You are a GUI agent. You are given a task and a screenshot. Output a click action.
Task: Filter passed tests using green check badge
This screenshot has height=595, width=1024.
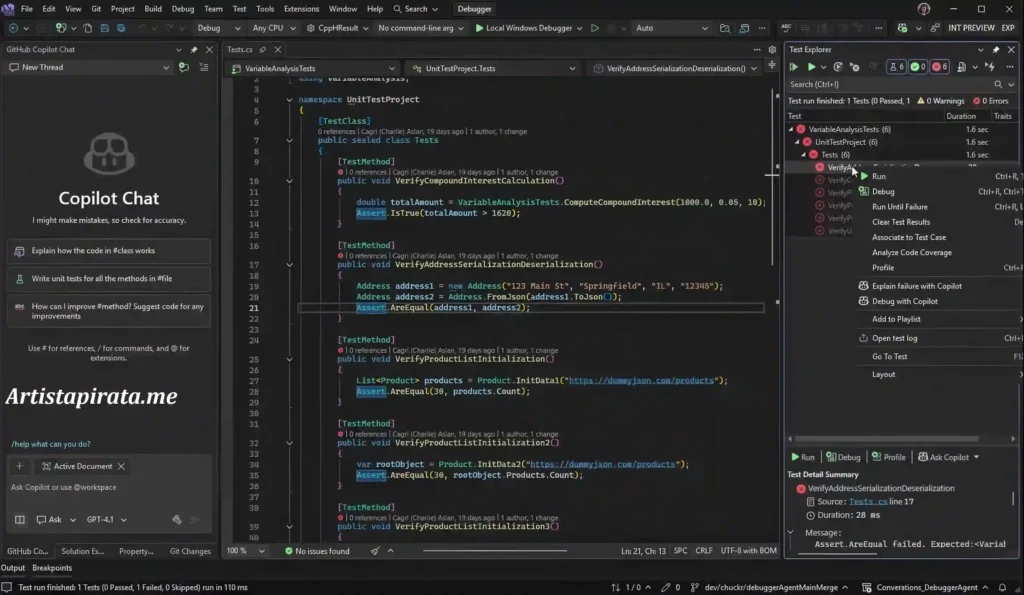click(x=915, y=66)
